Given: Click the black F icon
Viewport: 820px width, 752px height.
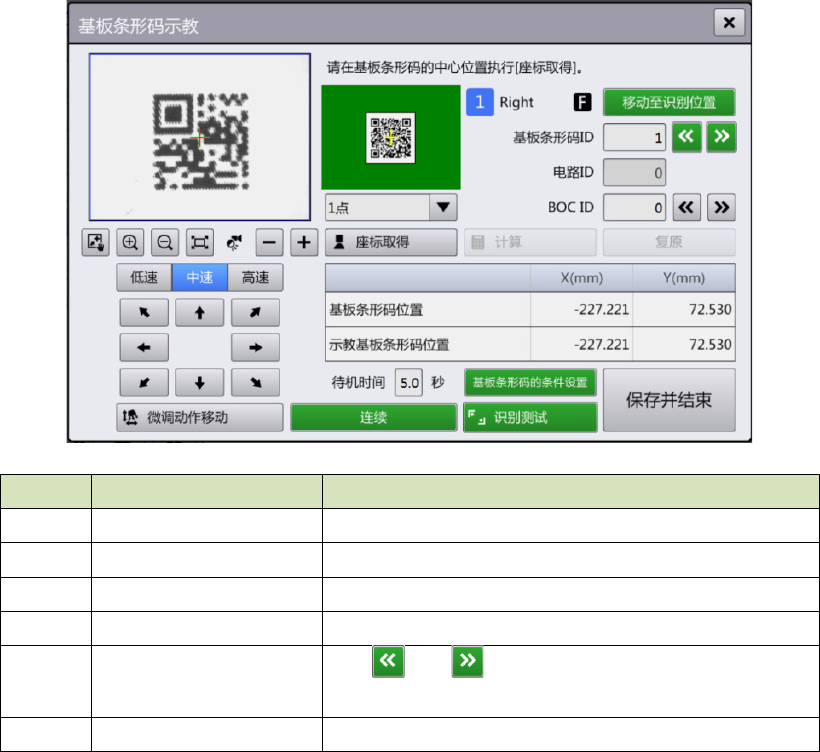Looking at the screenshot, I should pos(582,102).
